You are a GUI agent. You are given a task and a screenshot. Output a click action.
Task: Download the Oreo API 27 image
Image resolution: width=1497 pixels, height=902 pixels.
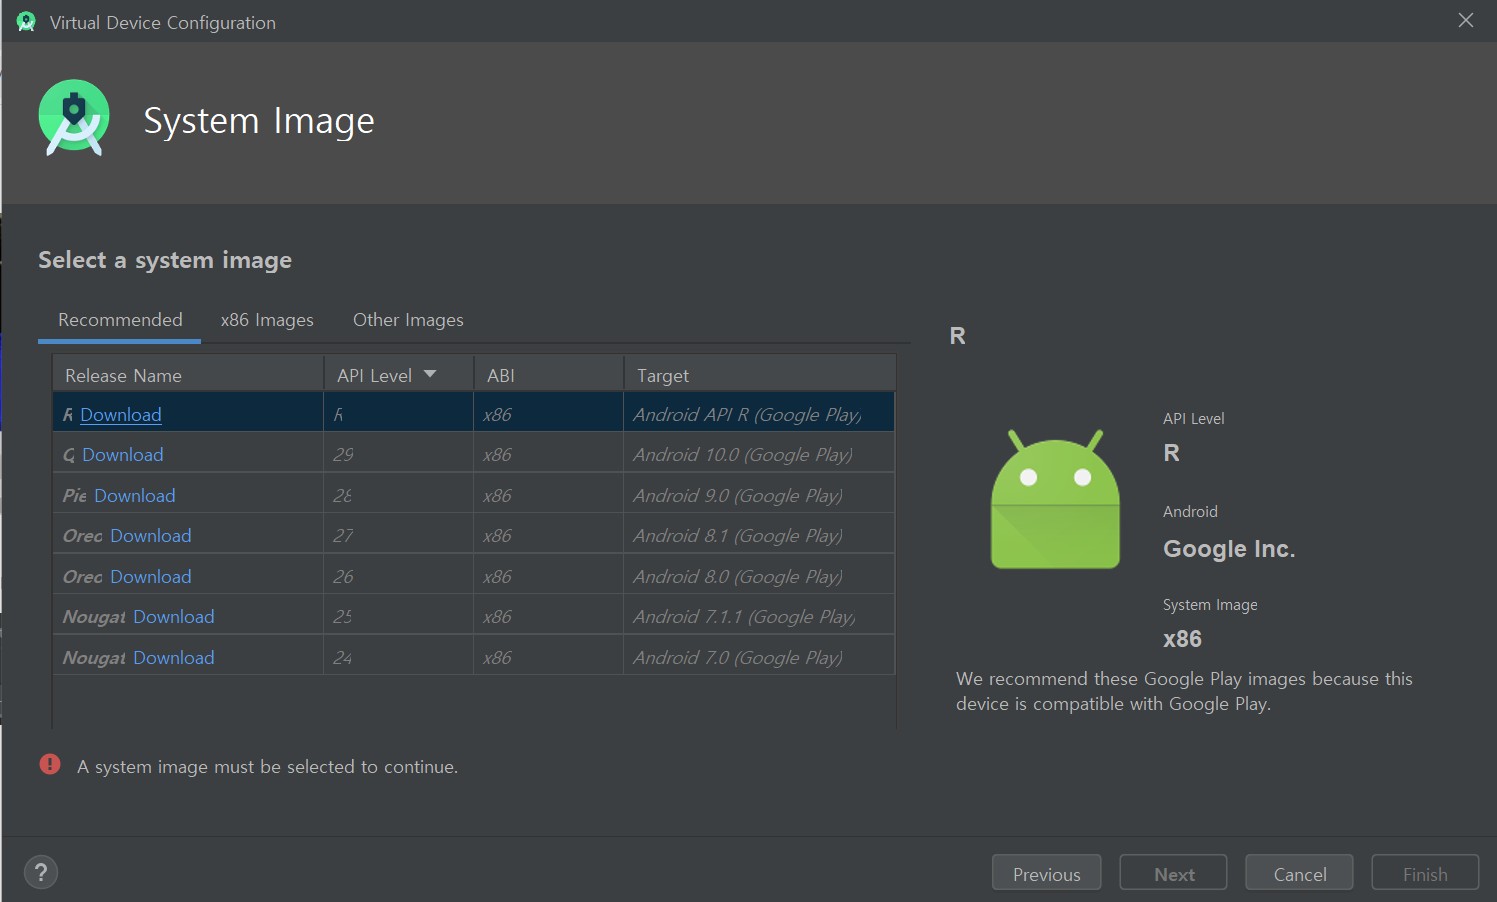[151, 536]
